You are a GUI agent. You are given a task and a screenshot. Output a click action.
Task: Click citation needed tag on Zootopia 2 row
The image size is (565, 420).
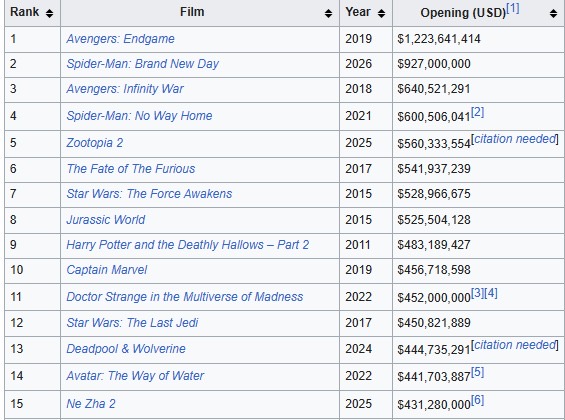515,139
